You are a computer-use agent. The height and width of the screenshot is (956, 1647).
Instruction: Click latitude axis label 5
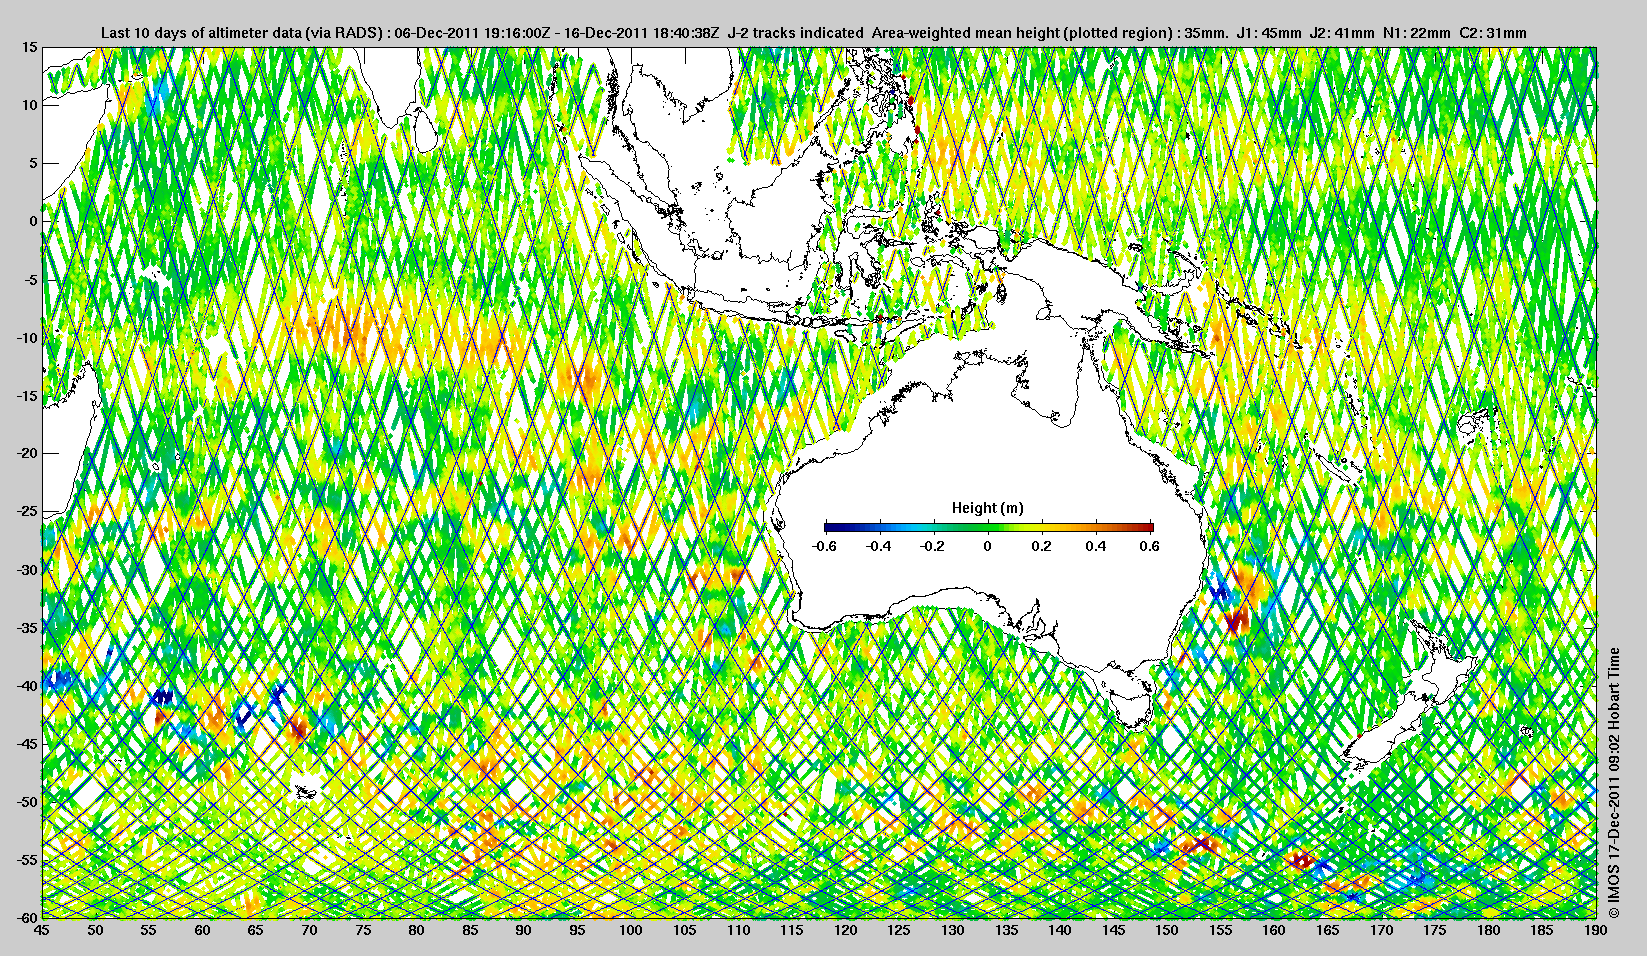(33, 163)
